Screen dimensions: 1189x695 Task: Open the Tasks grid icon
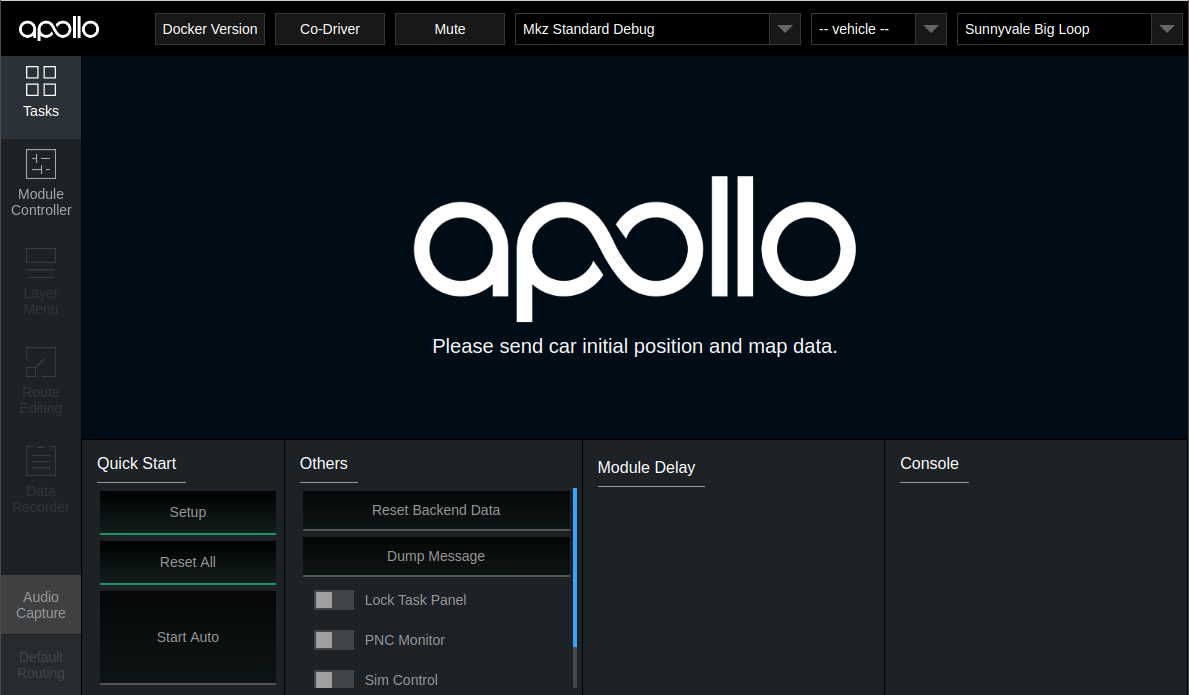coord(41,81)
